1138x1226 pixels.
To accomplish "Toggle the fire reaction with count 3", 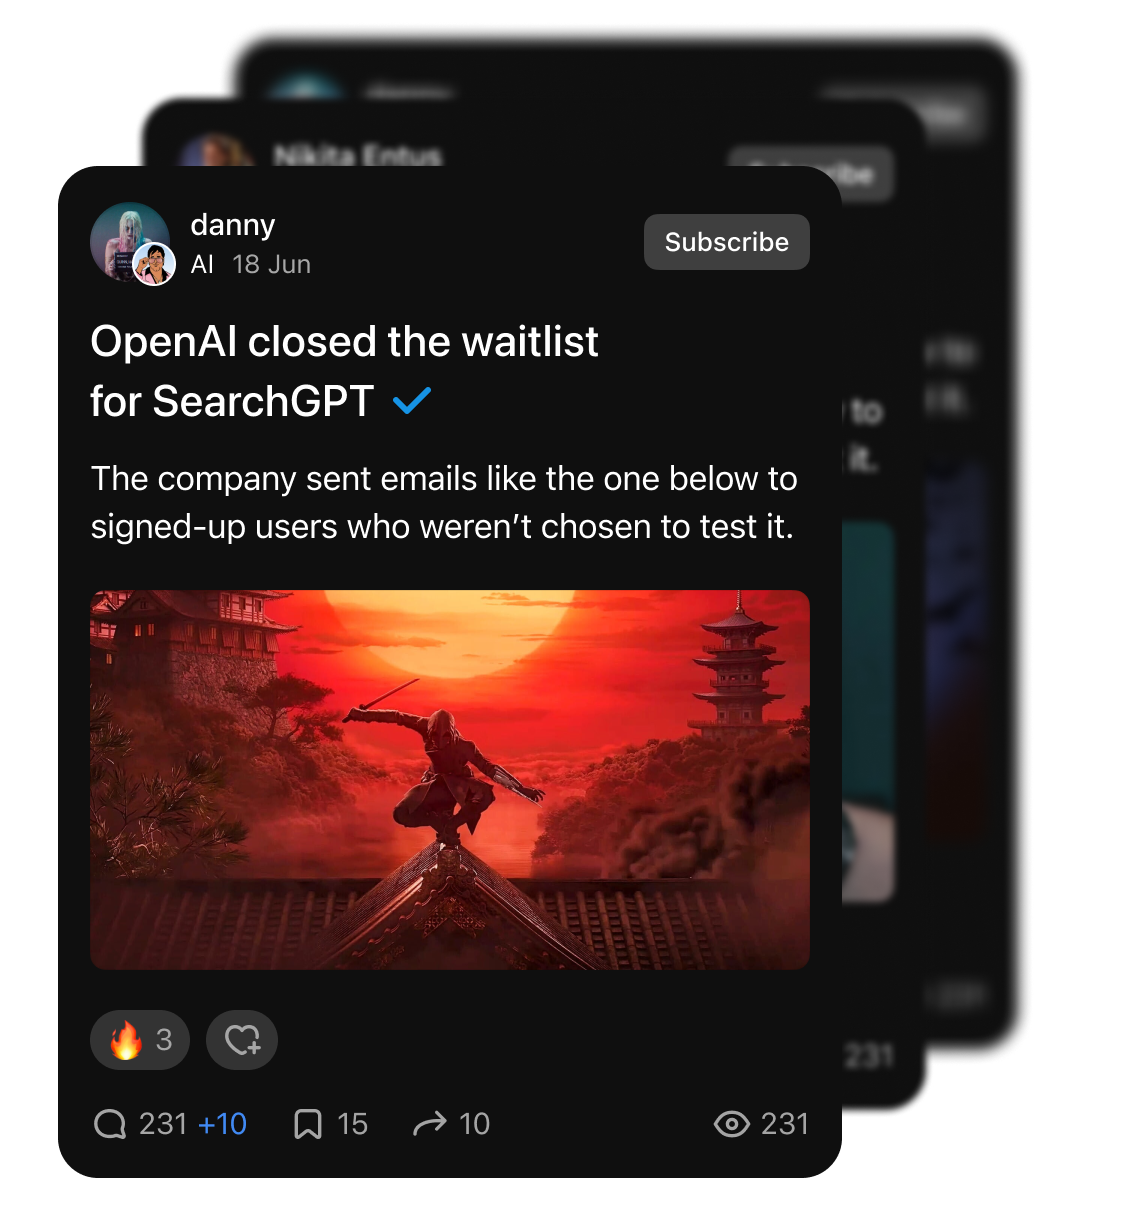I will point(140,1040).
